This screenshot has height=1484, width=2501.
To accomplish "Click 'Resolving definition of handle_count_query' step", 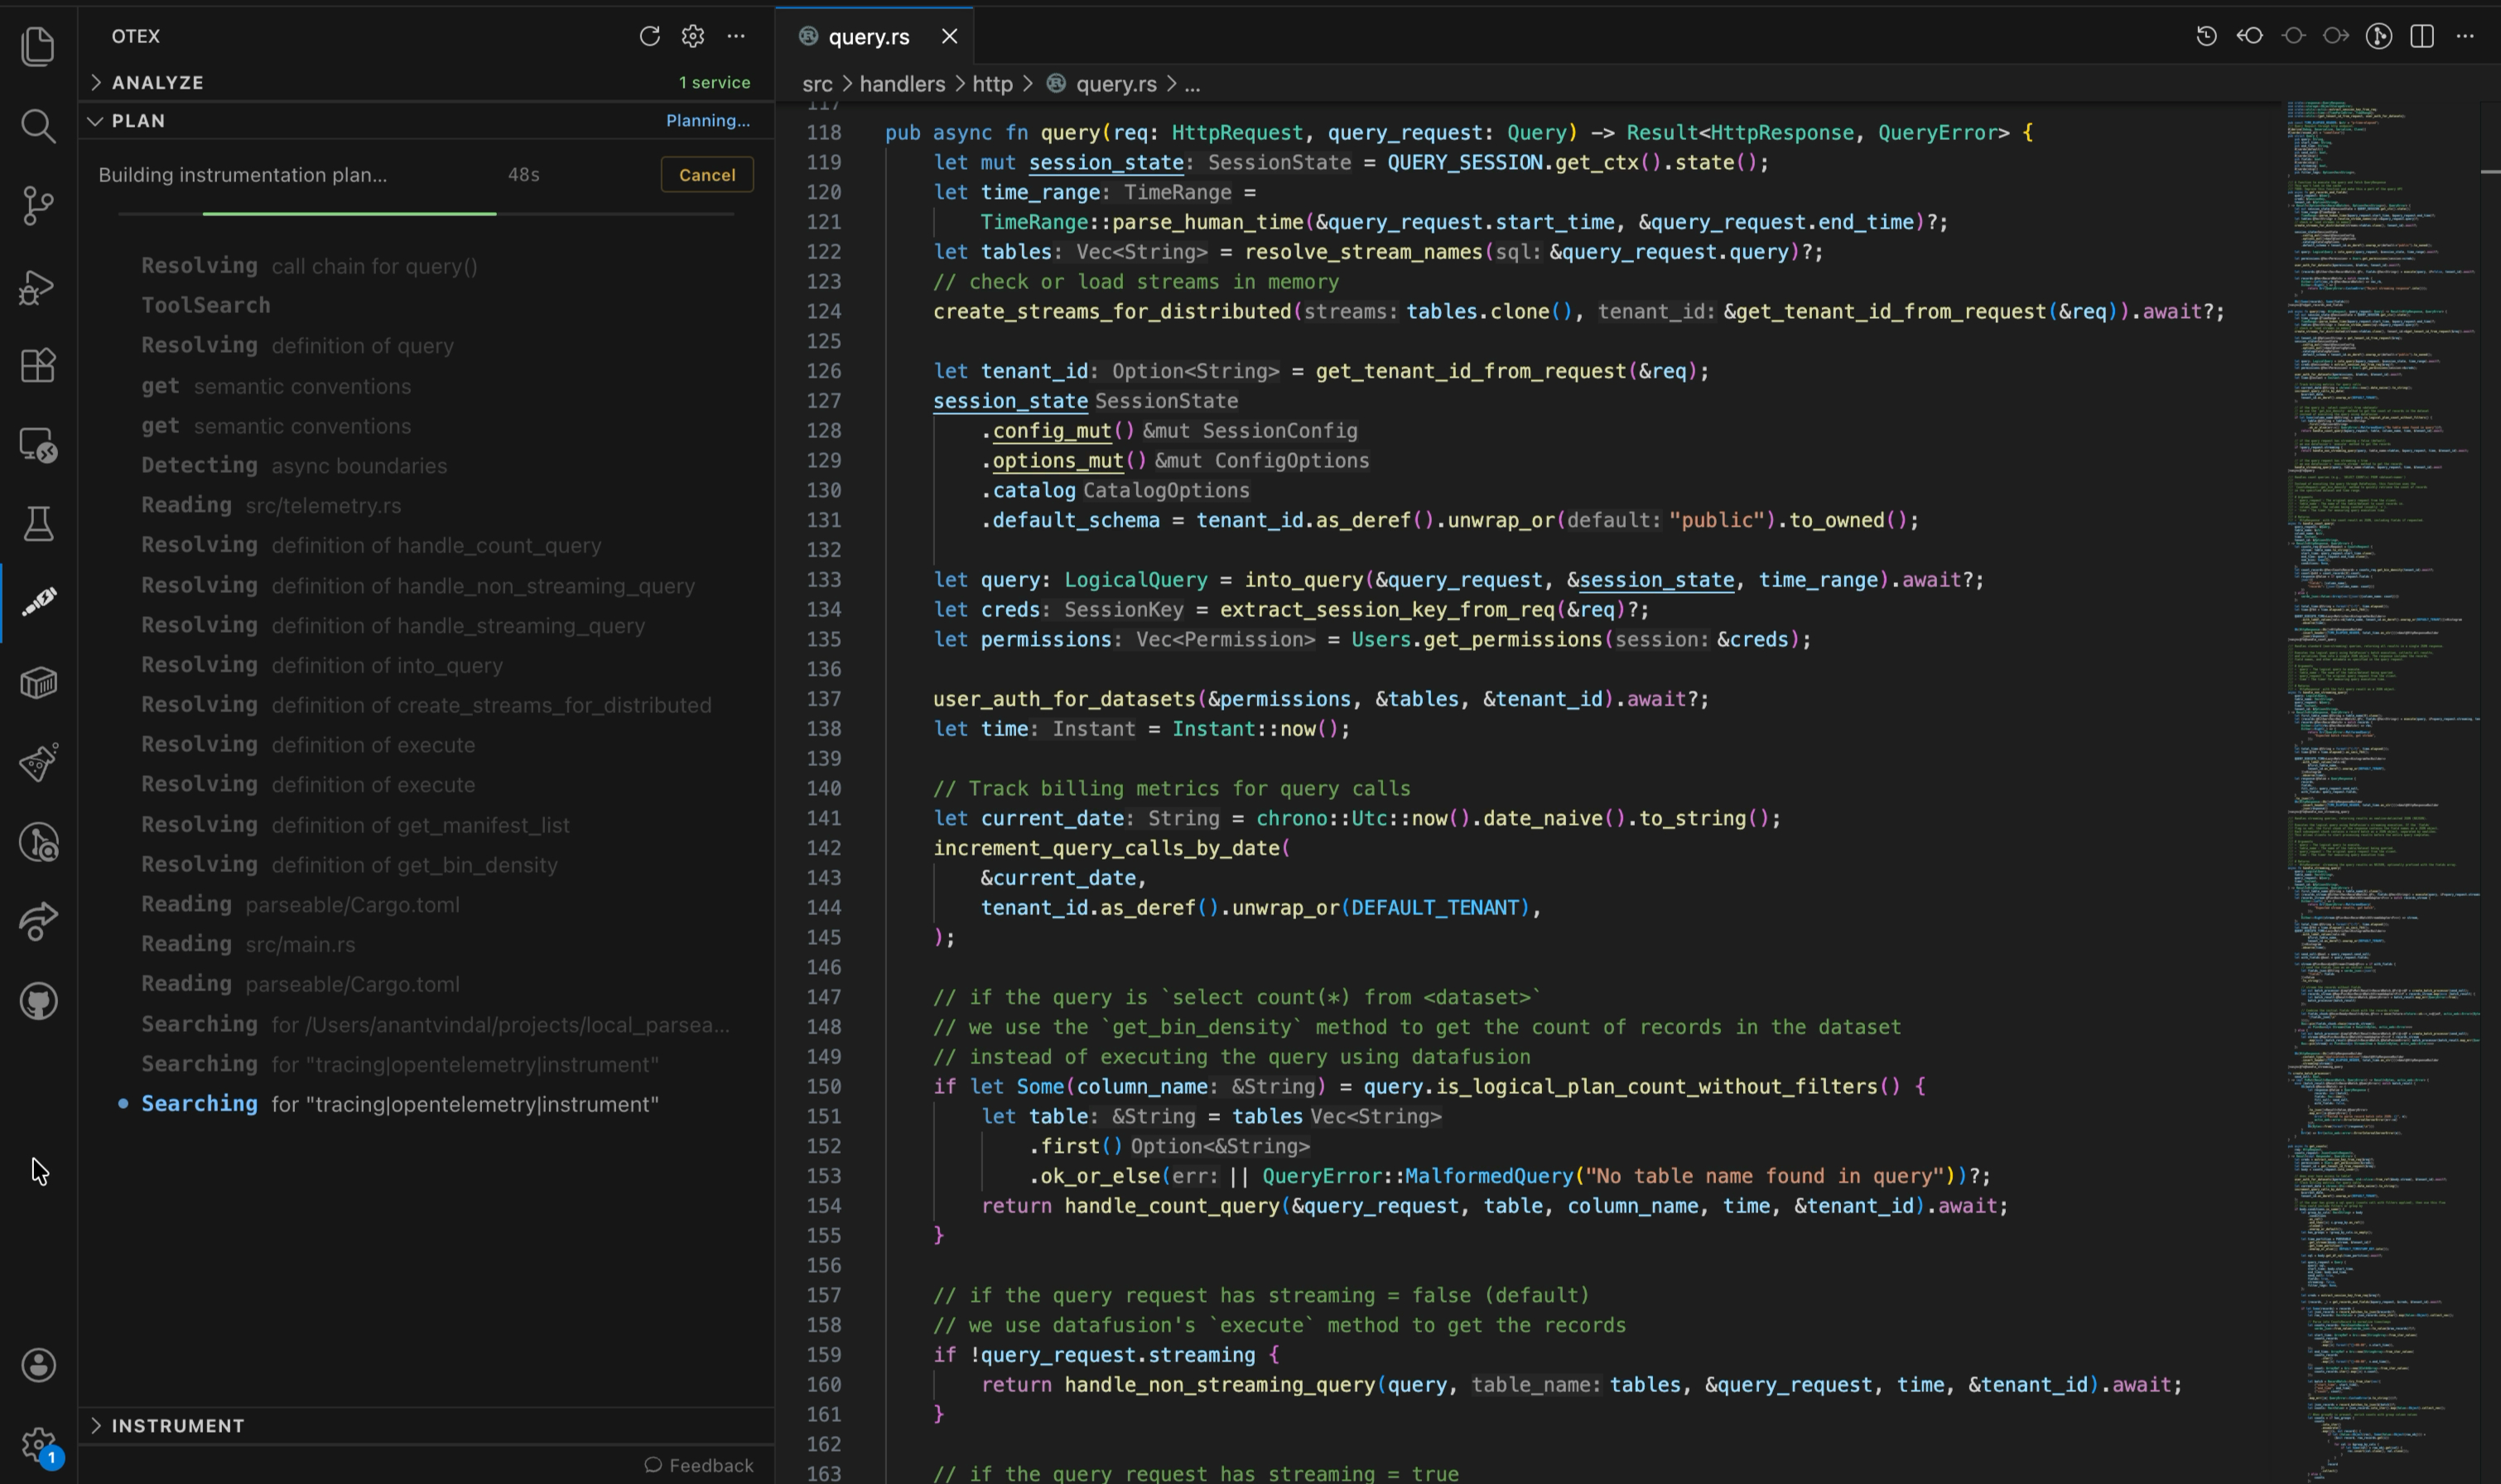I will click(x=371, y=545).
